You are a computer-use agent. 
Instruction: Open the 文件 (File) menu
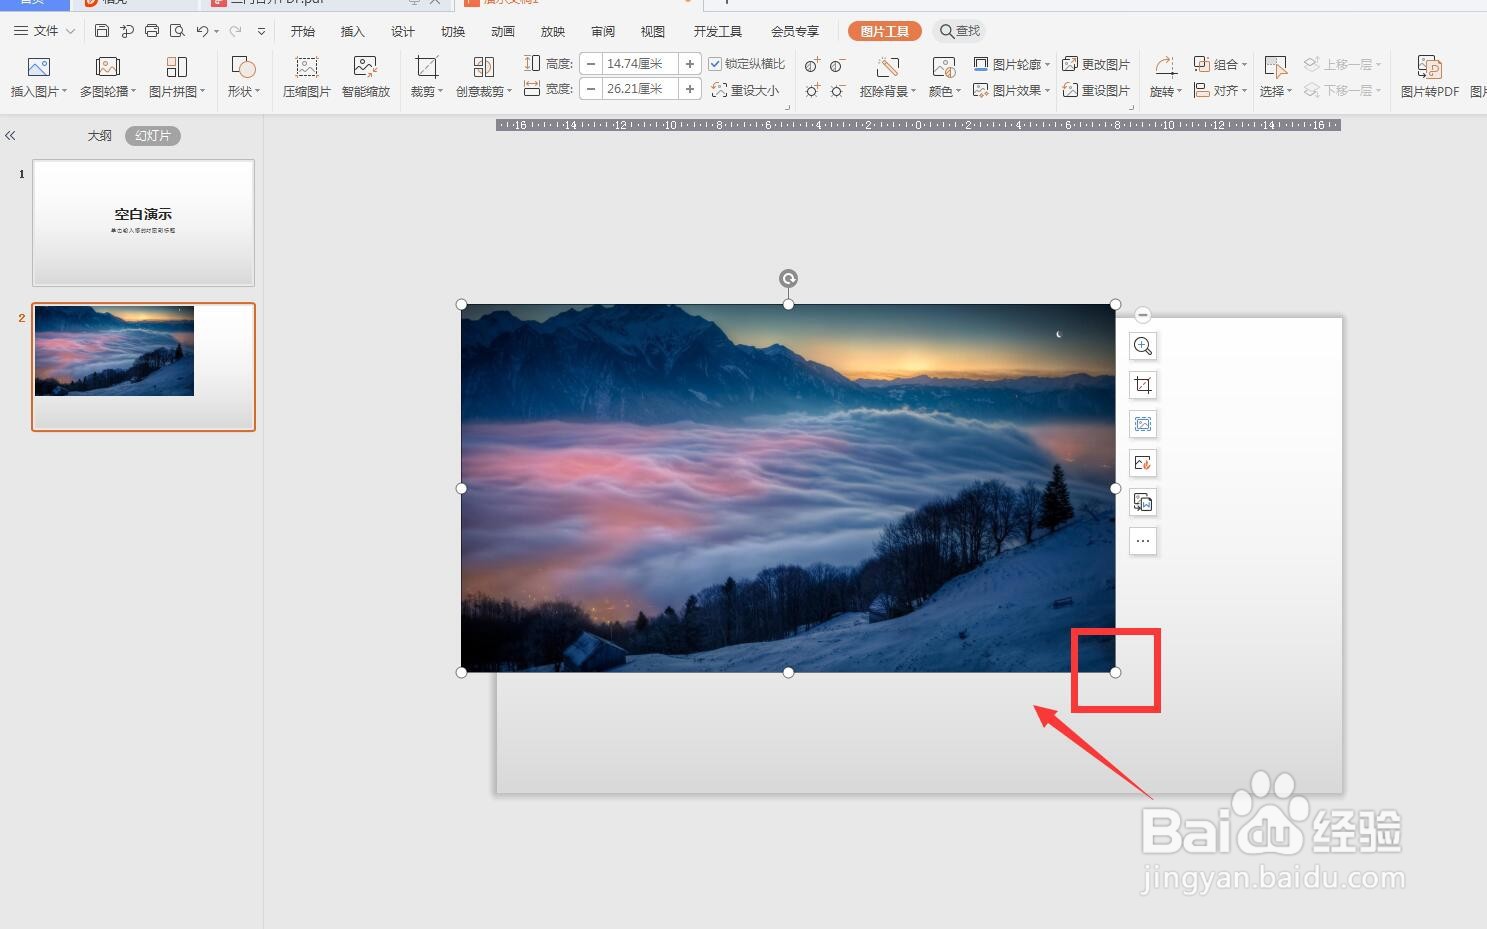tap(45, 31)
